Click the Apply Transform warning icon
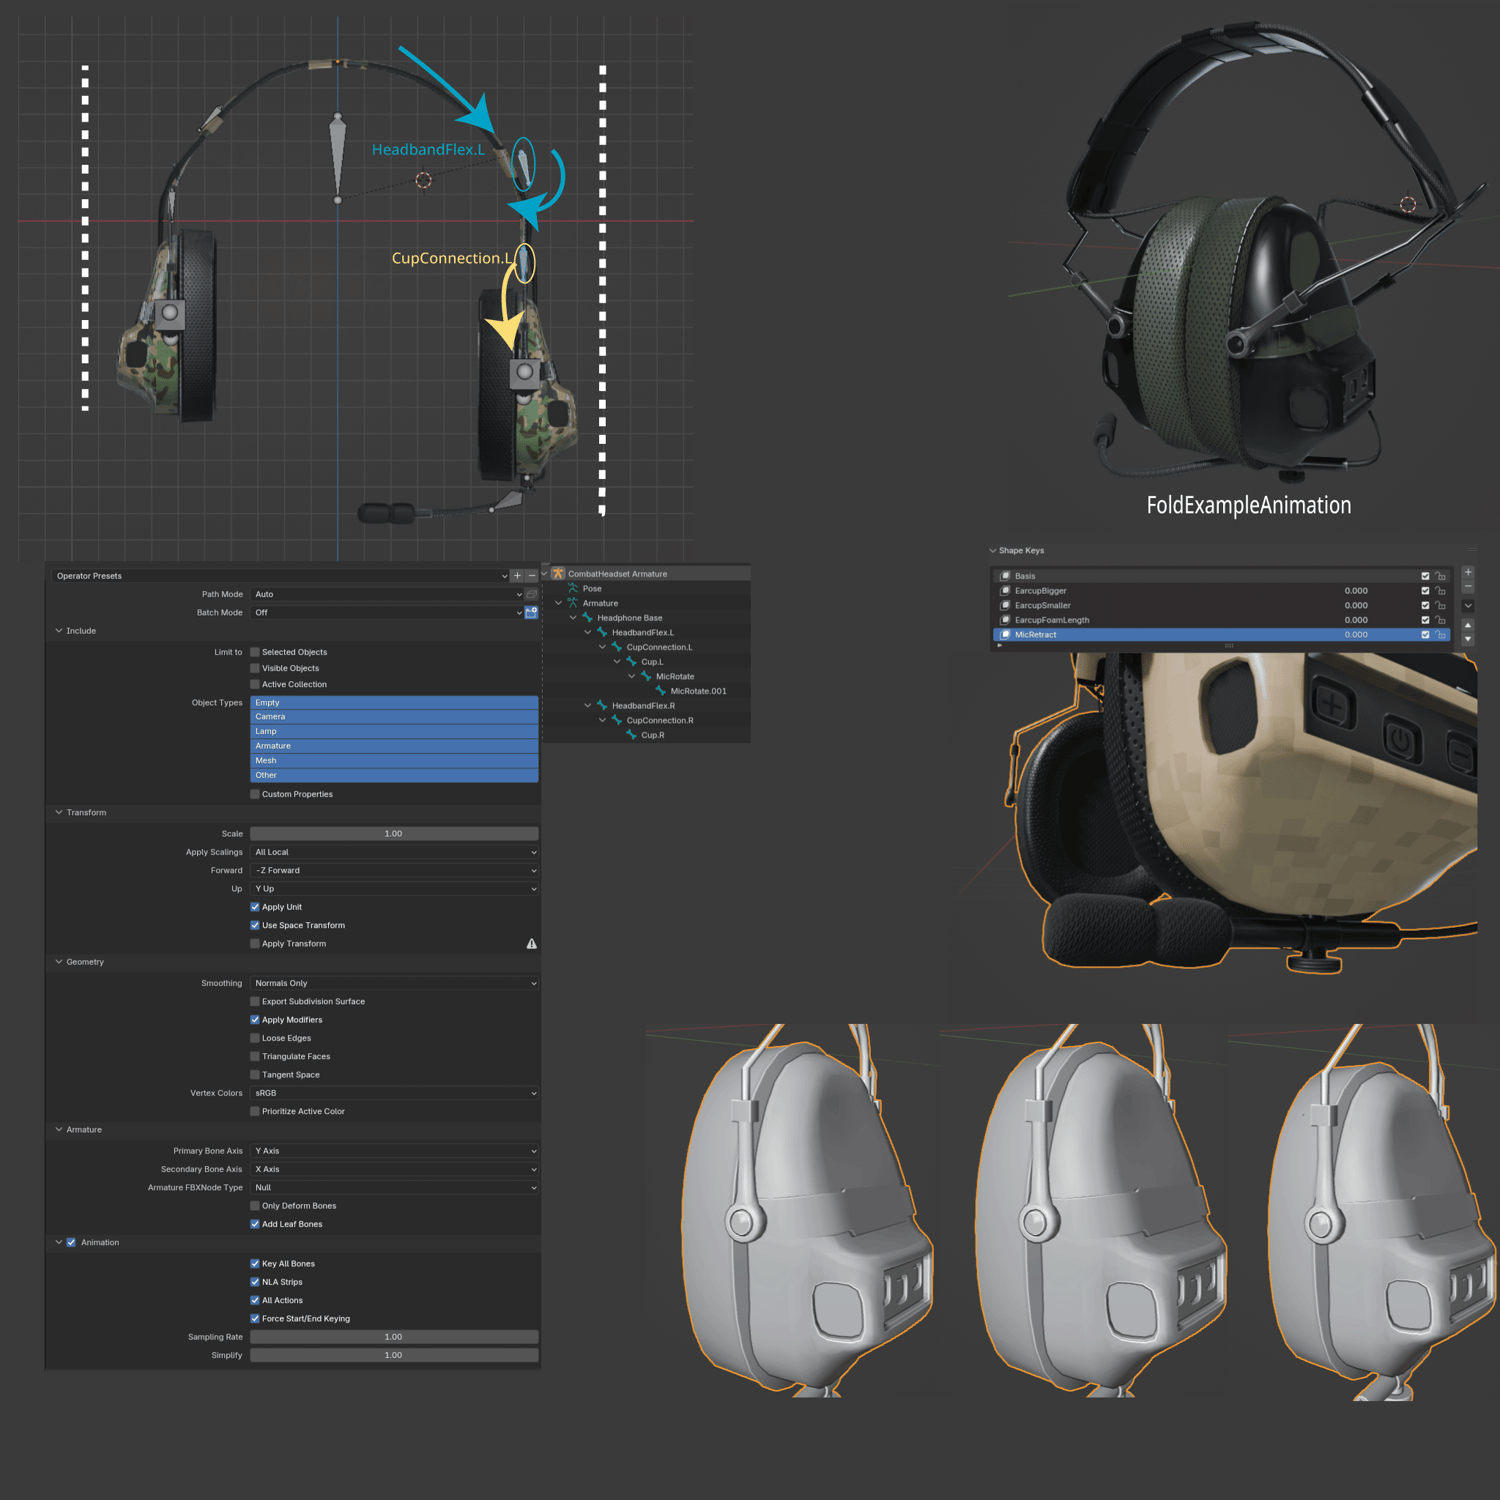The height and width of the screenshot is (1500, 1500). 532,944
